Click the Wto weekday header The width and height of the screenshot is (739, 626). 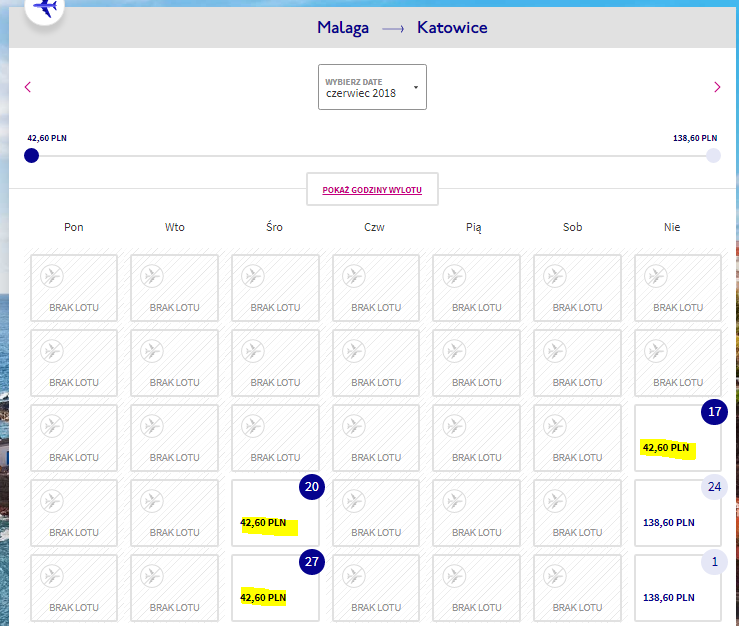click(174, 227)
